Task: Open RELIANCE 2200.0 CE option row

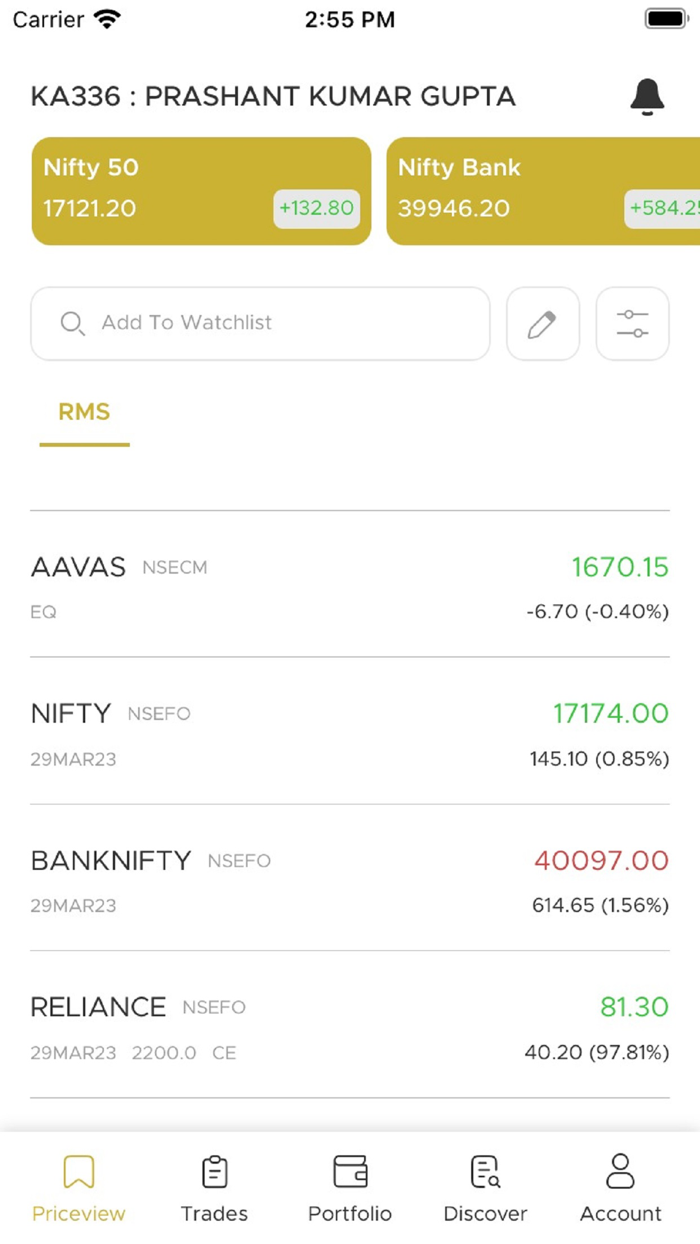Action: click(x=350, y=1025)
